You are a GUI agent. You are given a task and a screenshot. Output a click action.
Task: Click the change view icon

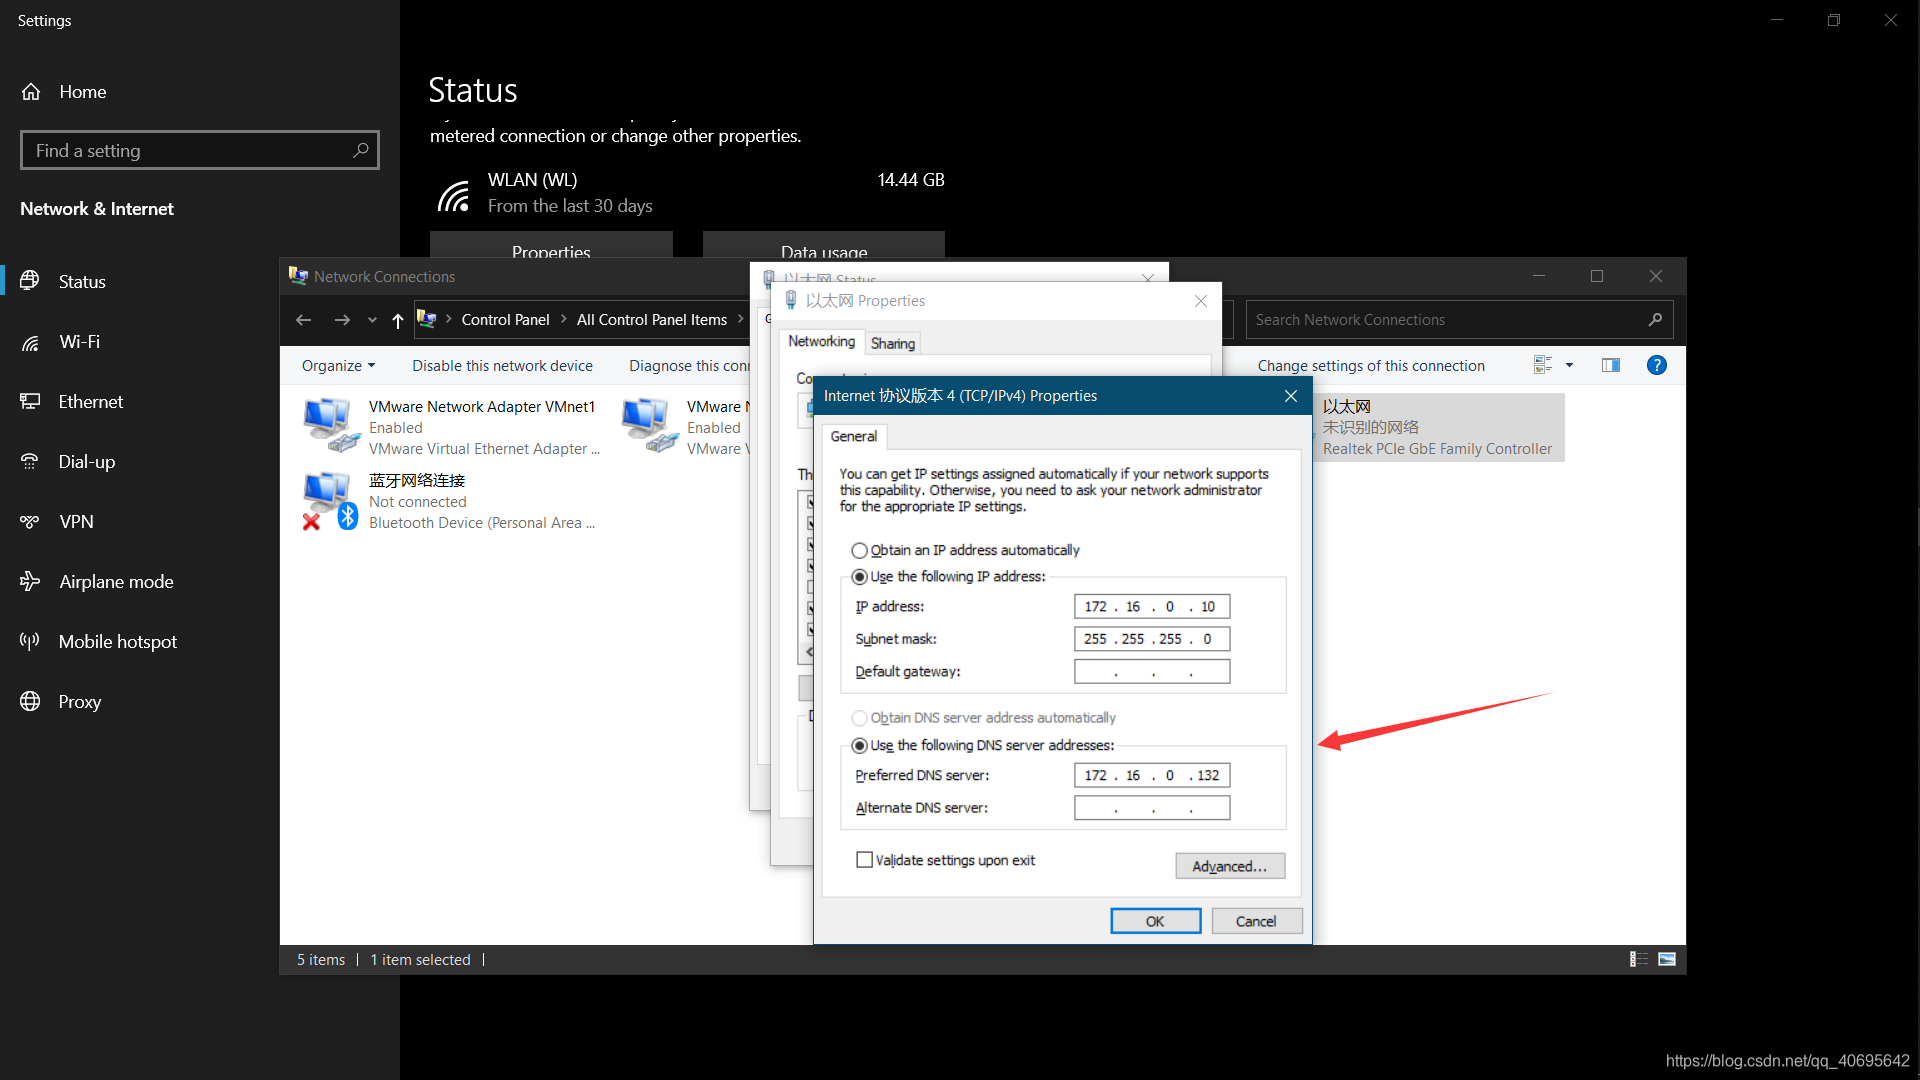(x=1543, y=365)
